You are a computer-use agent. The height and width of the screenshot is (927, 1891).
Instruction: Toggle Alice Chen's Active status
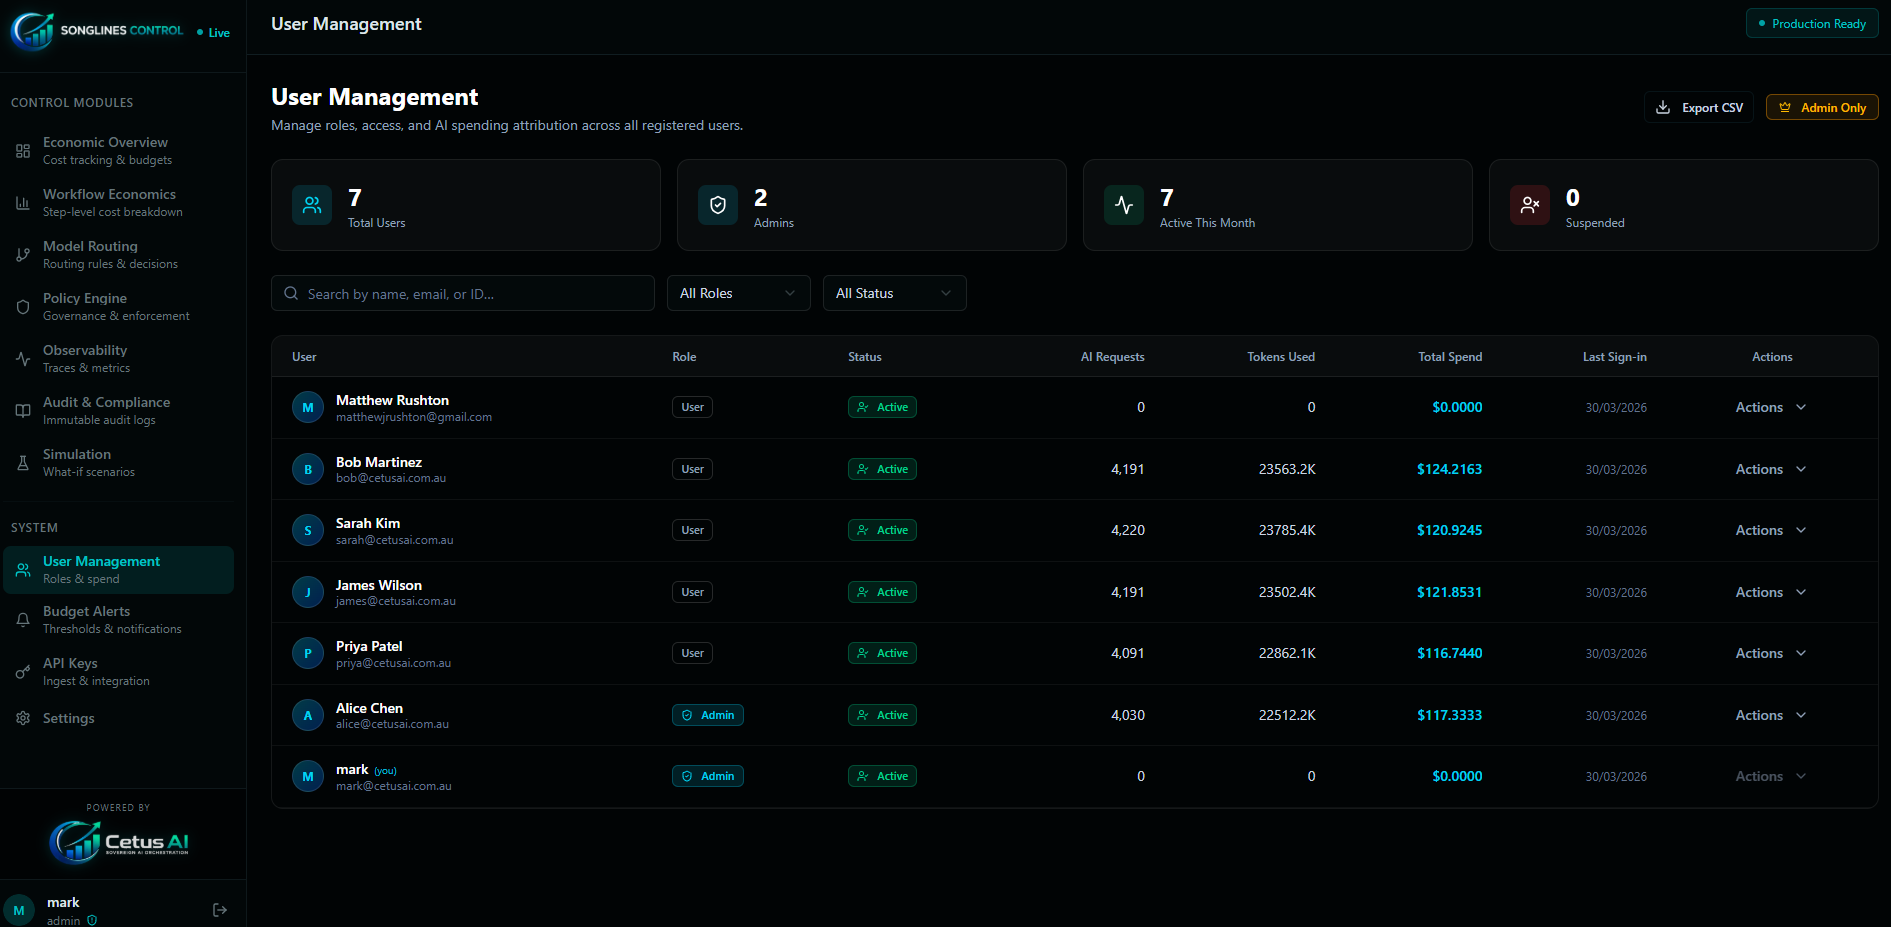(882, 714)
